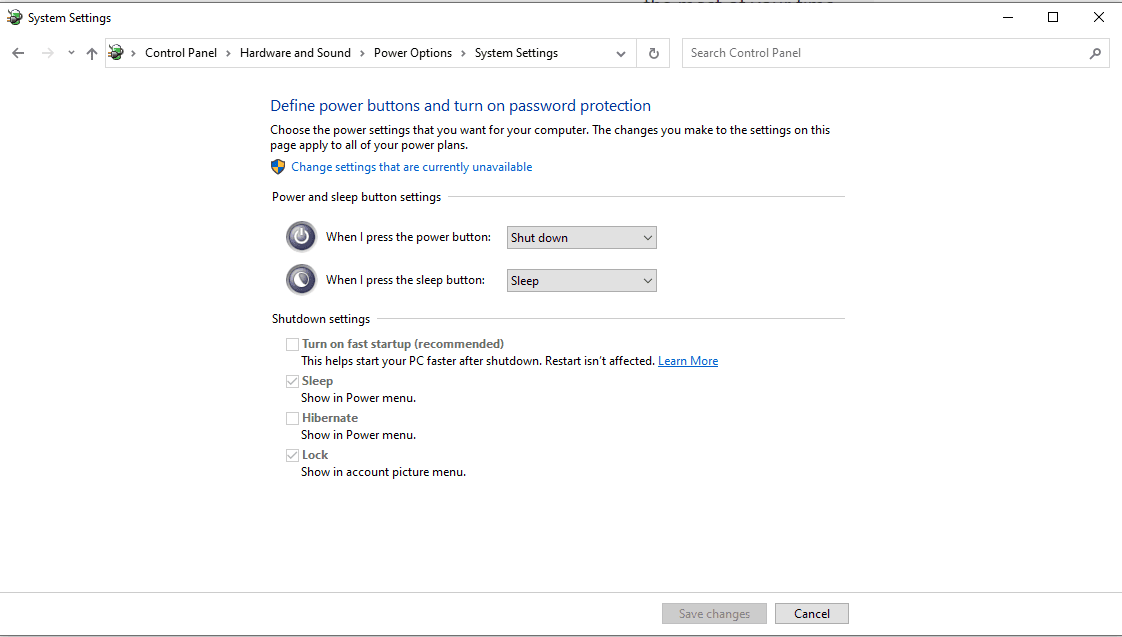Navigate to Hardware and Sound breadcrumb
The image size is (1122, 637).
click(295, 53)
